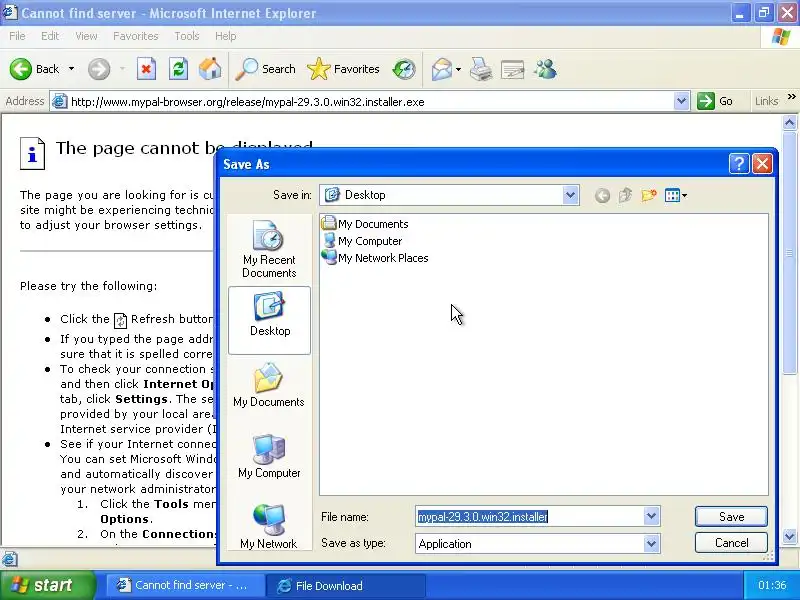Click the Mail envelope icon
The height and width of the screenshot is (600, 800).
(x=442, y=69)
